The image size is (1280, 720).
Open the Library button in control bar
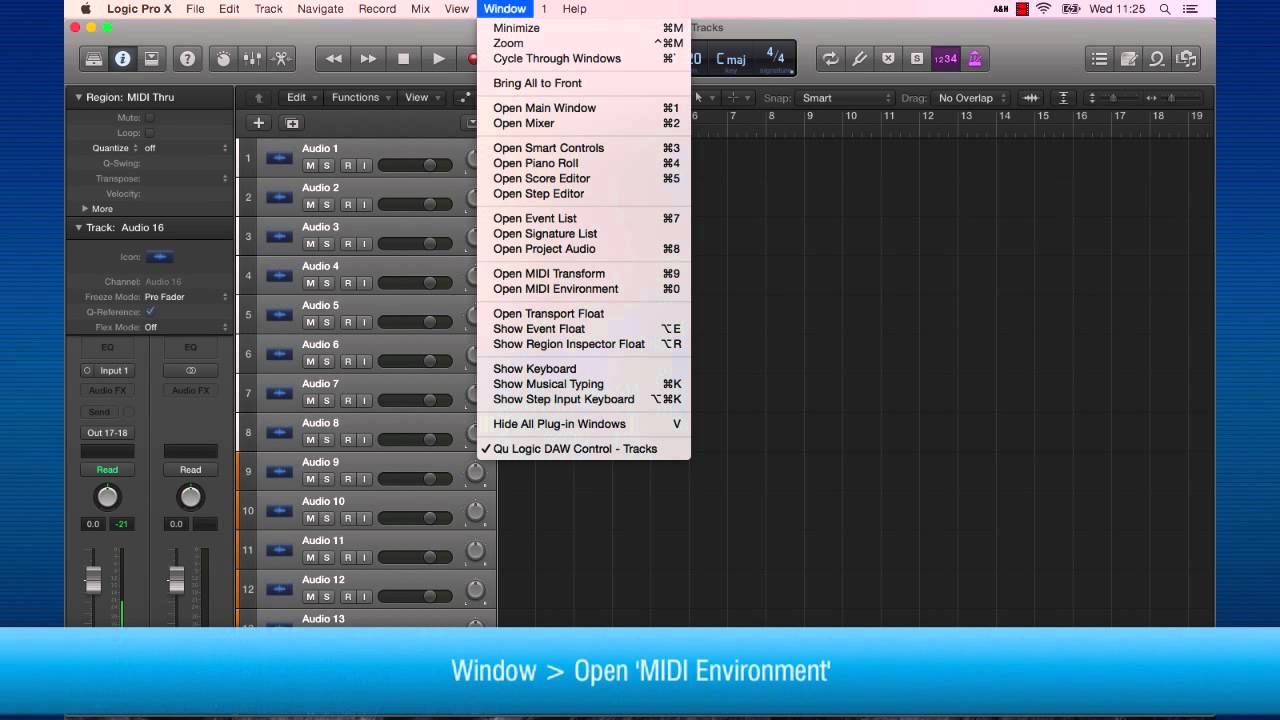[94, 59]
